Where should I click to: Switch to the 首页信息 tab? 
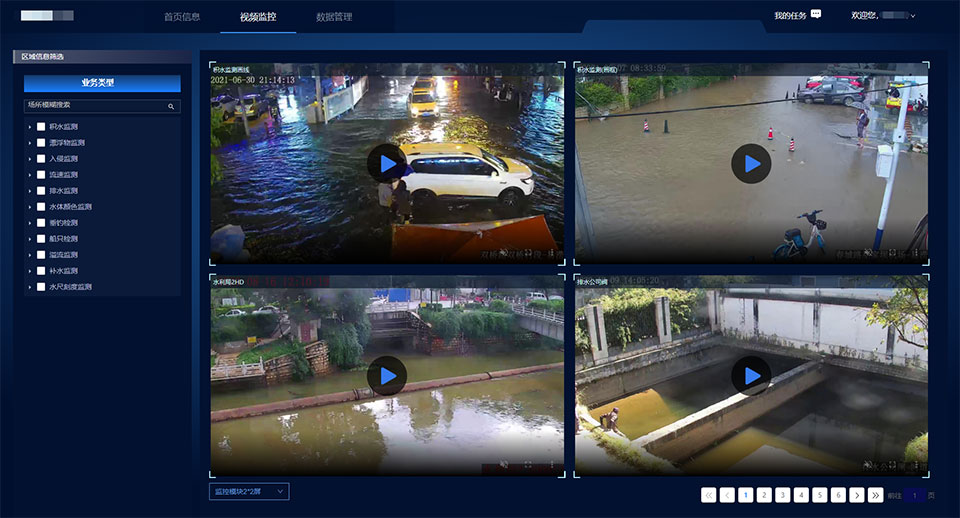click(182, 17)
